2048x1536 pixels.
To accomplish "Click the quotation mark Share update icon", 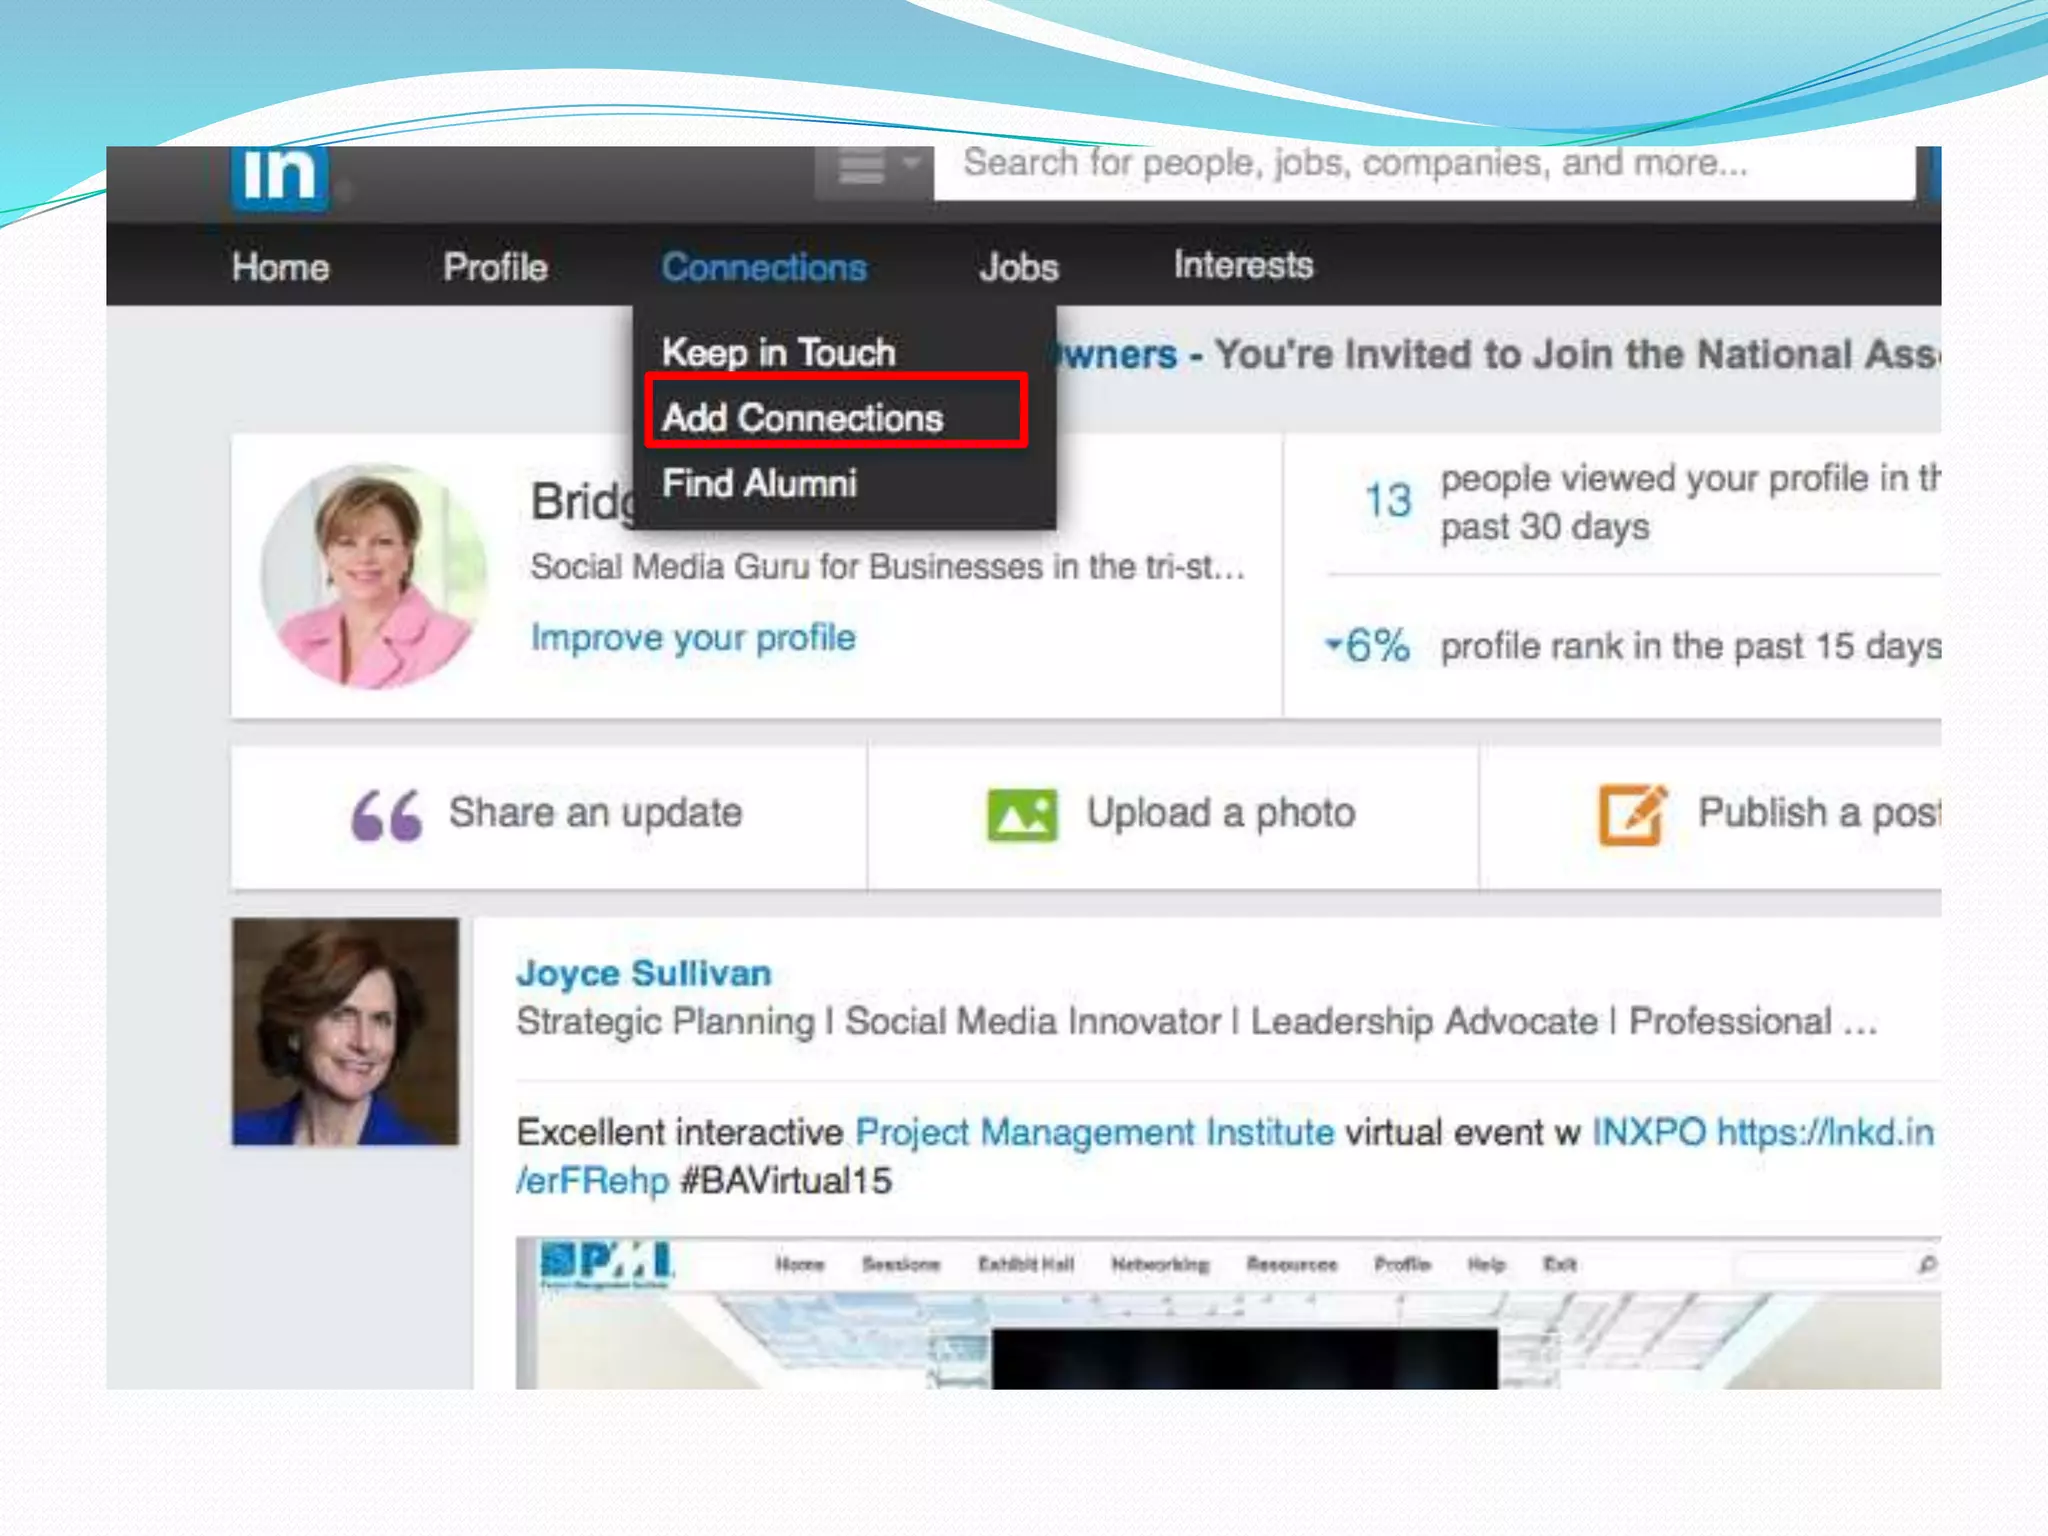I will pos(386,815).
